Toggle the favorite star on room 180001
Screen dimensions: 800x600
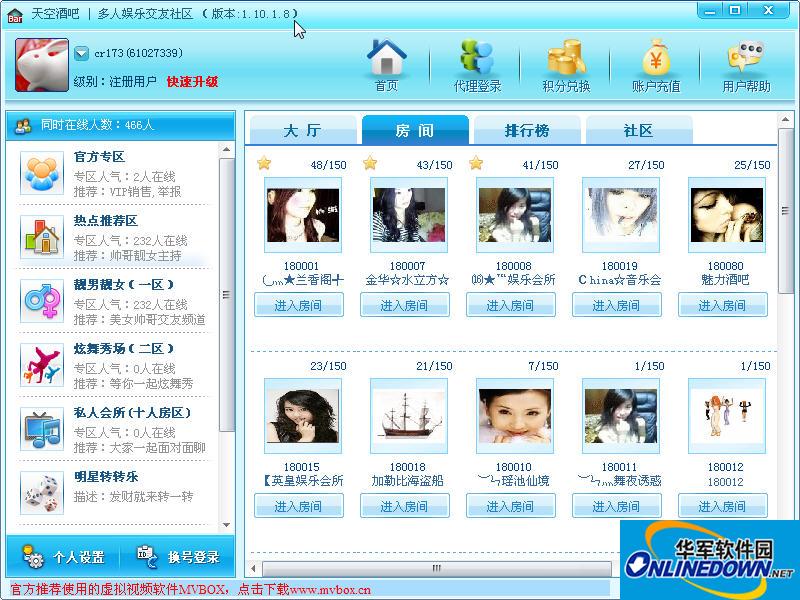pyautogui.click(x=265, y=162)
